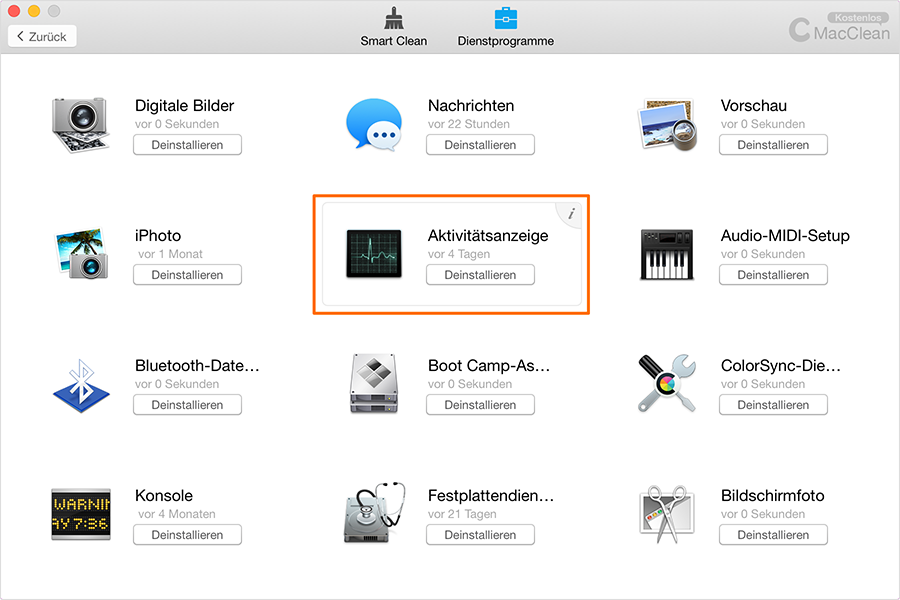Click the Digitale Bilder title text
900x600 pixels.
point(184,106)
